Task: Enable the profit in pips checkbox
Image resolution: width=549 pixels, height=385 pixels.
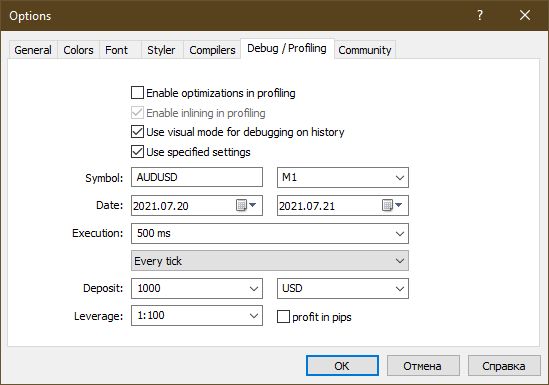Action: click(283, 317)
